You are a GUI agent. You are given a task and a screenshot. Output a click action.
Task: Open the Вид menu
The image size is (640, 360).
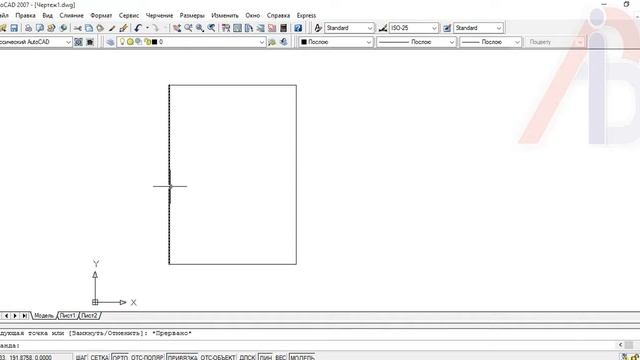(x=47, y=16)
